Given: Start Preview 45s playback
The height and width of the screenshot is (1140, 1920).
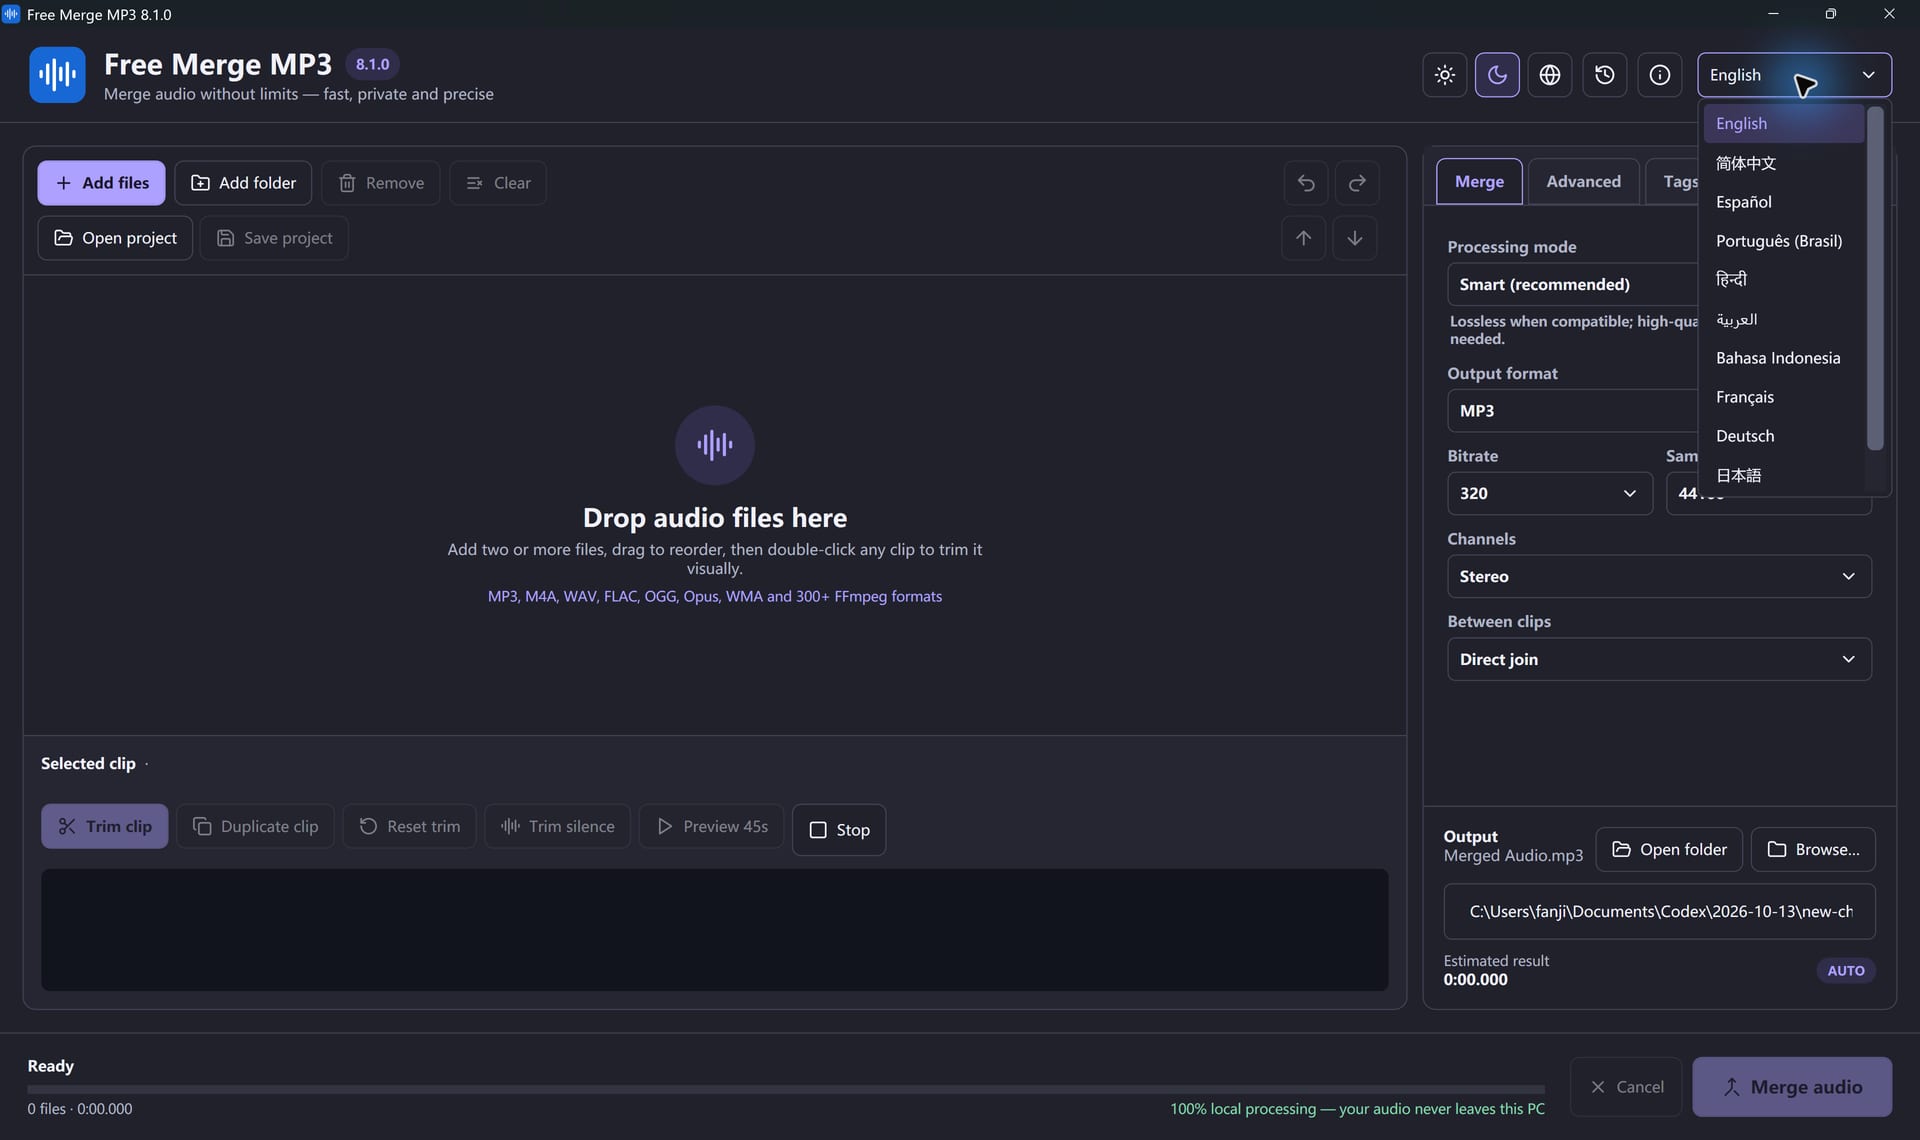Looking at the screenshot, I should tap(711, 826).
